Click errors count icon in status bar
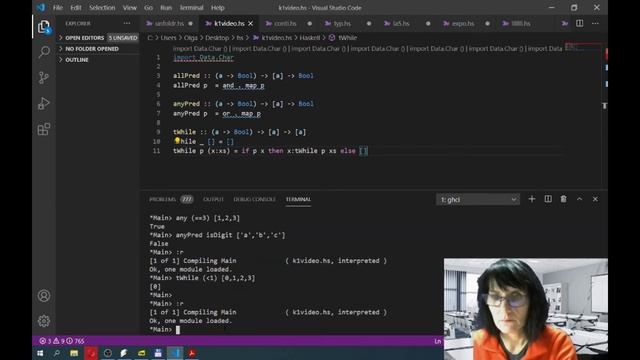640x360 pixels. pyautogui.click(x=45, y=341)
